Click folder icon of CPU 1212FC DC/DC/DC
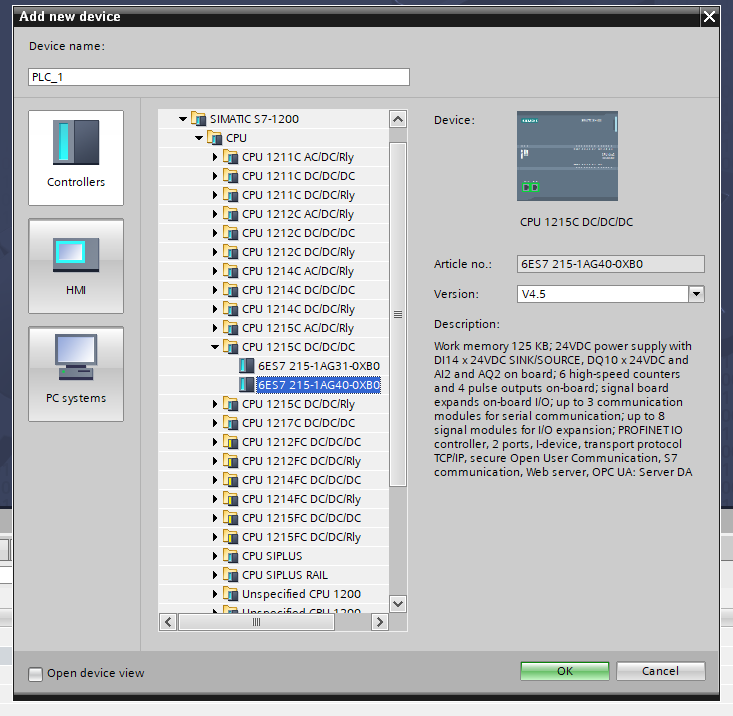The image size is (733, 716). [x=230, y=442]
